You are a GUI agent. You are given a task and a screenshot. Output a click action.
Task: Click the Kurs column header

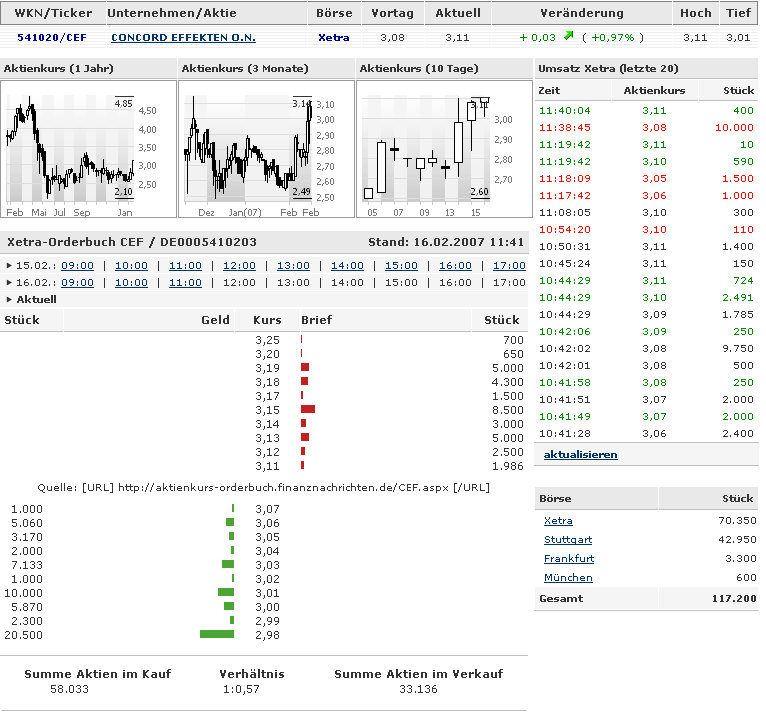pos(267,320)
